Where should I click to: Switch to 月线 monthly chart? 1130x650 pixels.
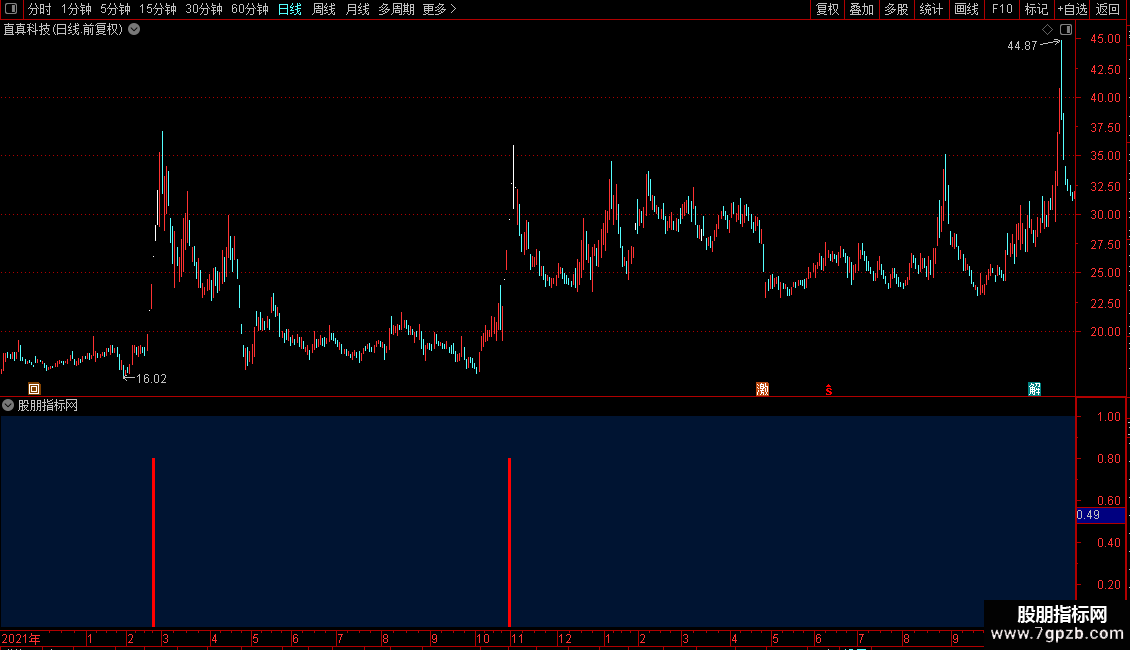(x=357, y=9)
